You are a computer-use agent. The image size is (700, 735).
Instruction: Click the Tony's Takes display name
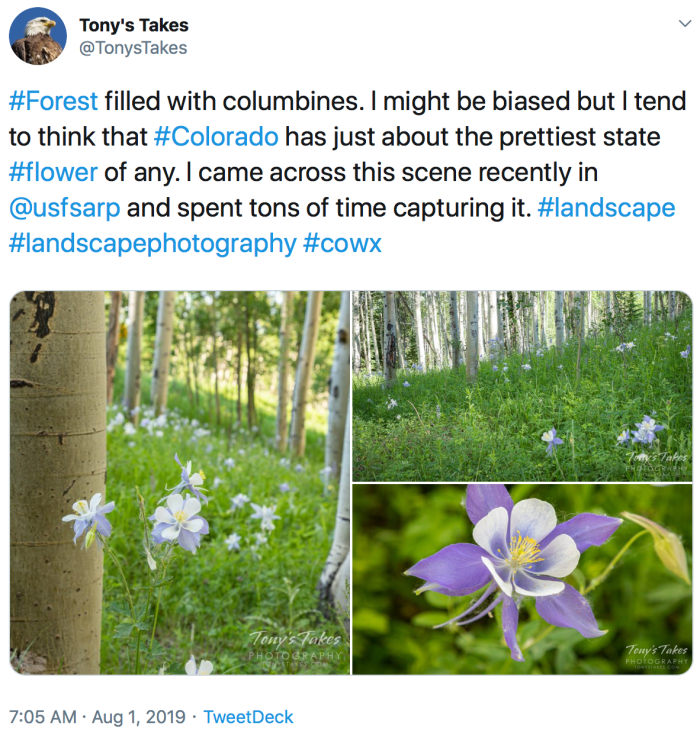134,25
